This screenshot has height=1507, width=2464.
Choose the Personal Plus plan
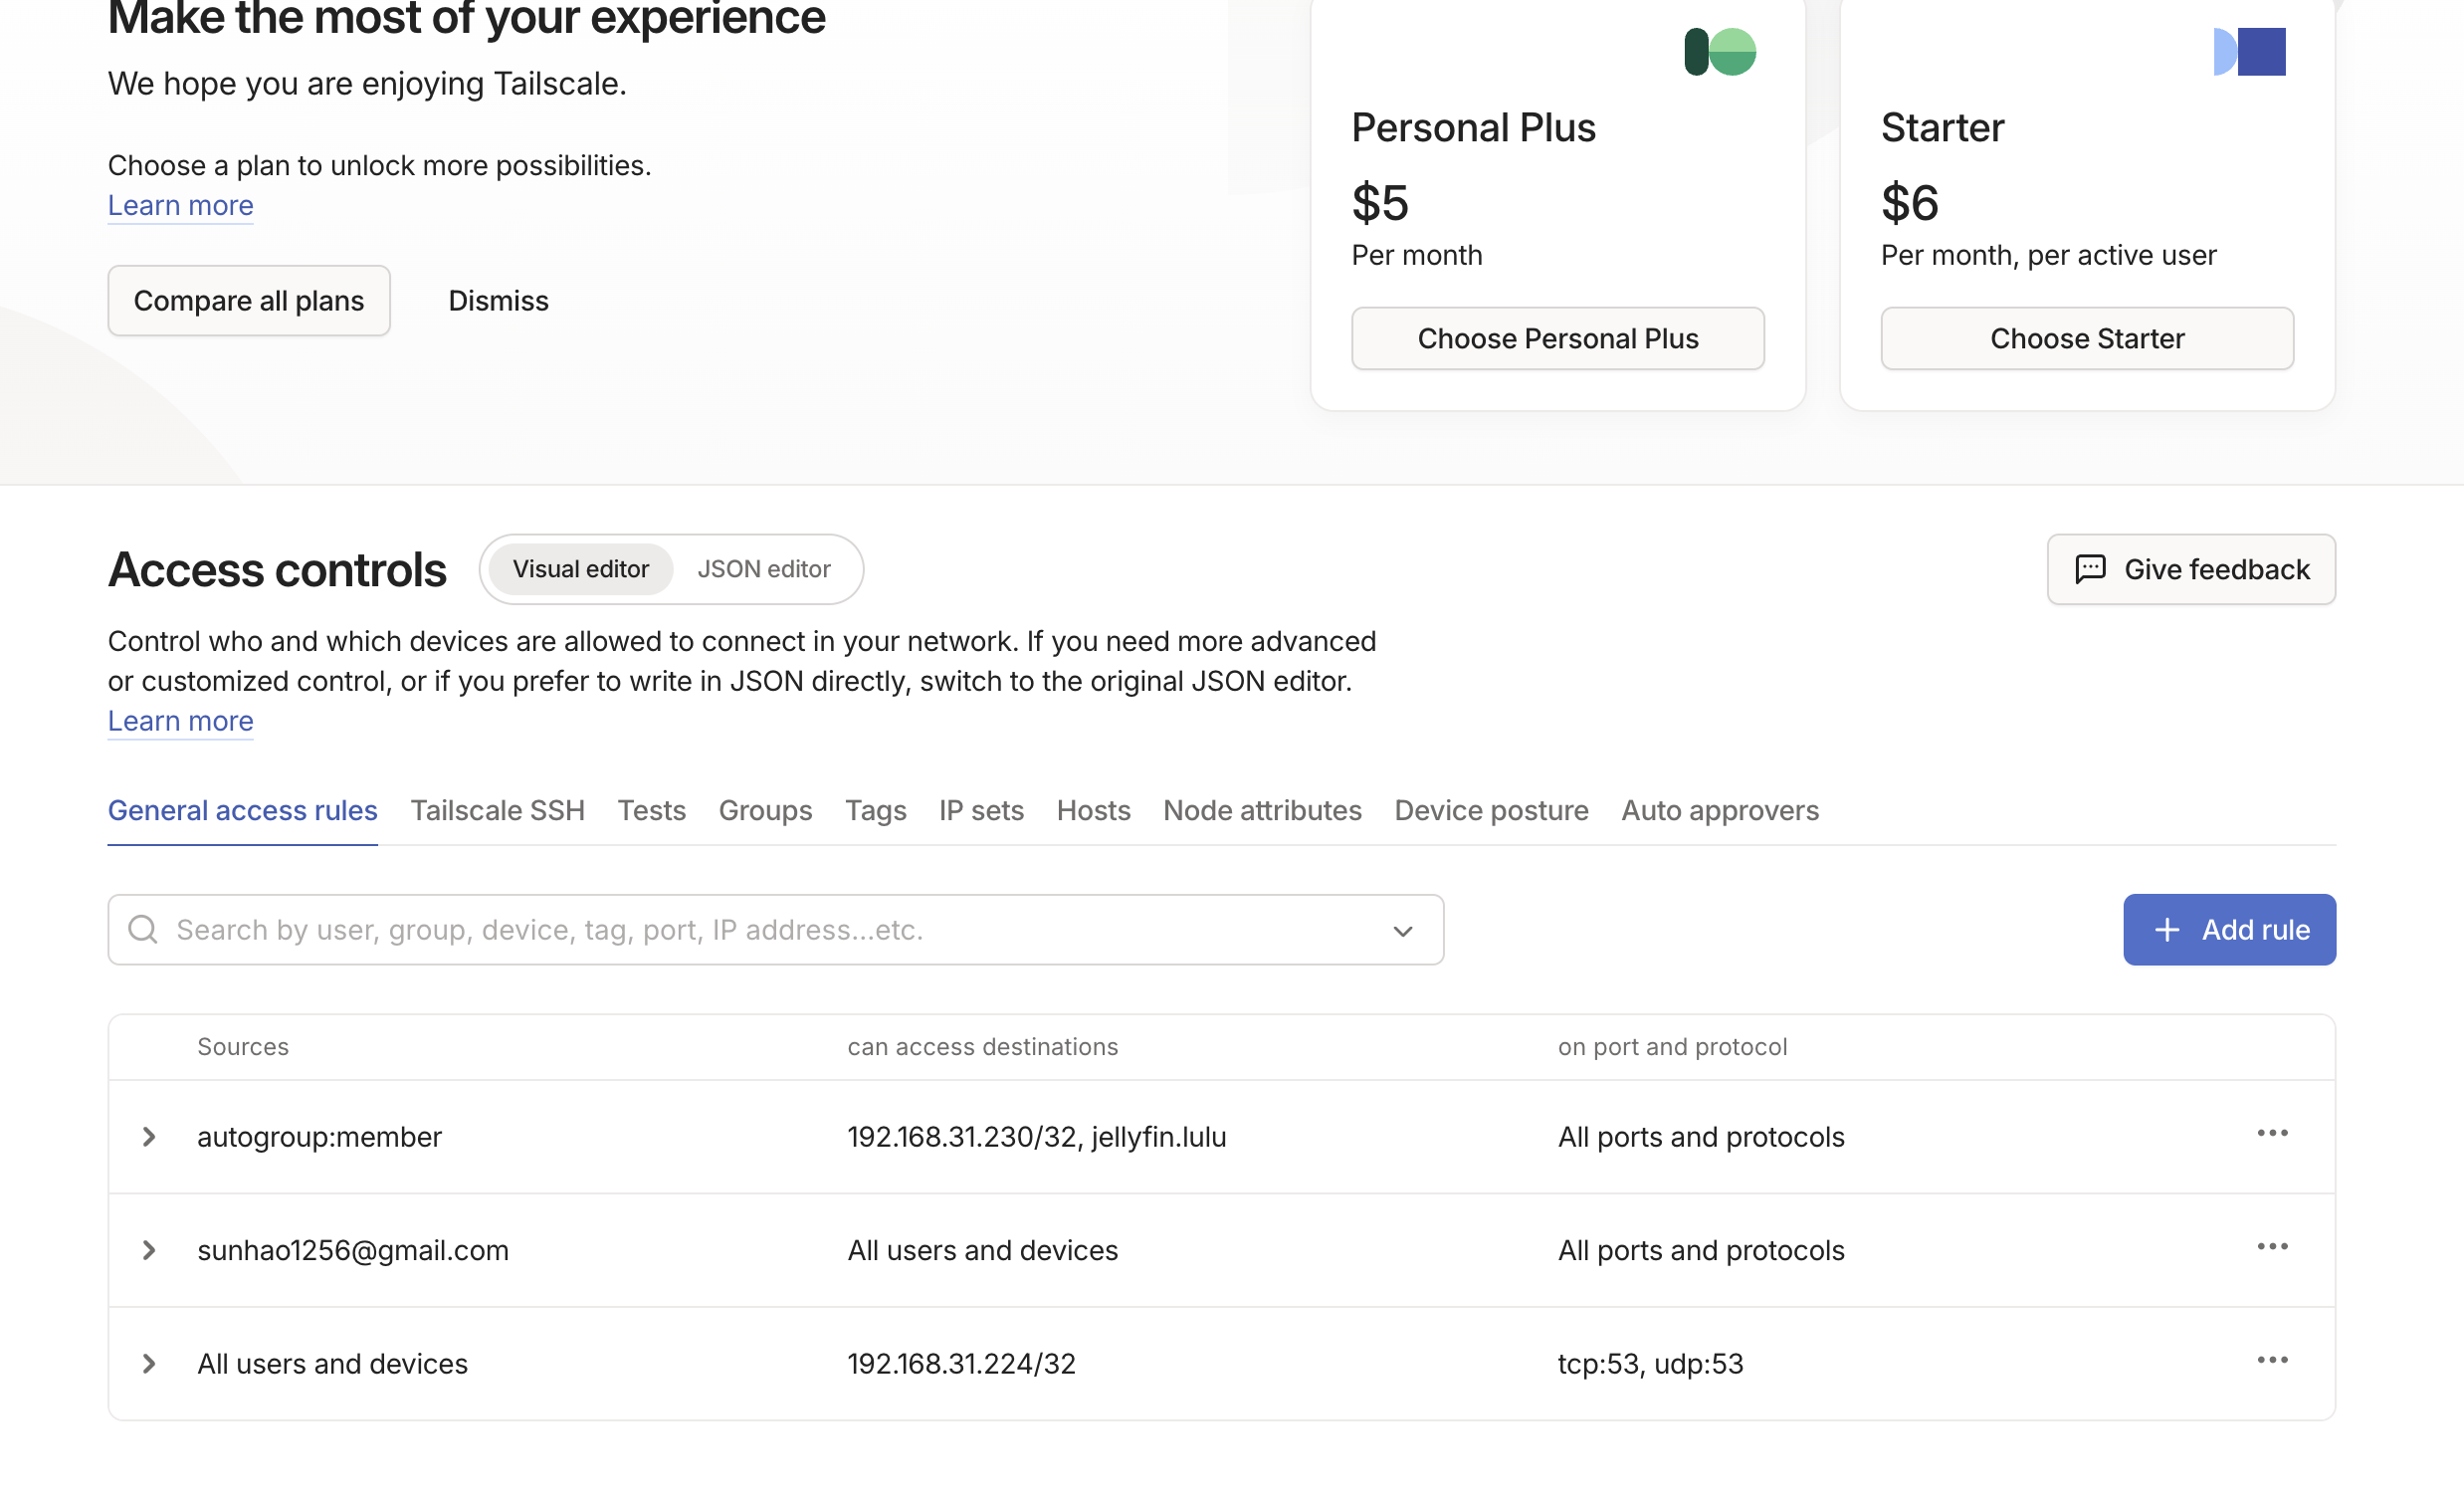(x=1558, y=339)
